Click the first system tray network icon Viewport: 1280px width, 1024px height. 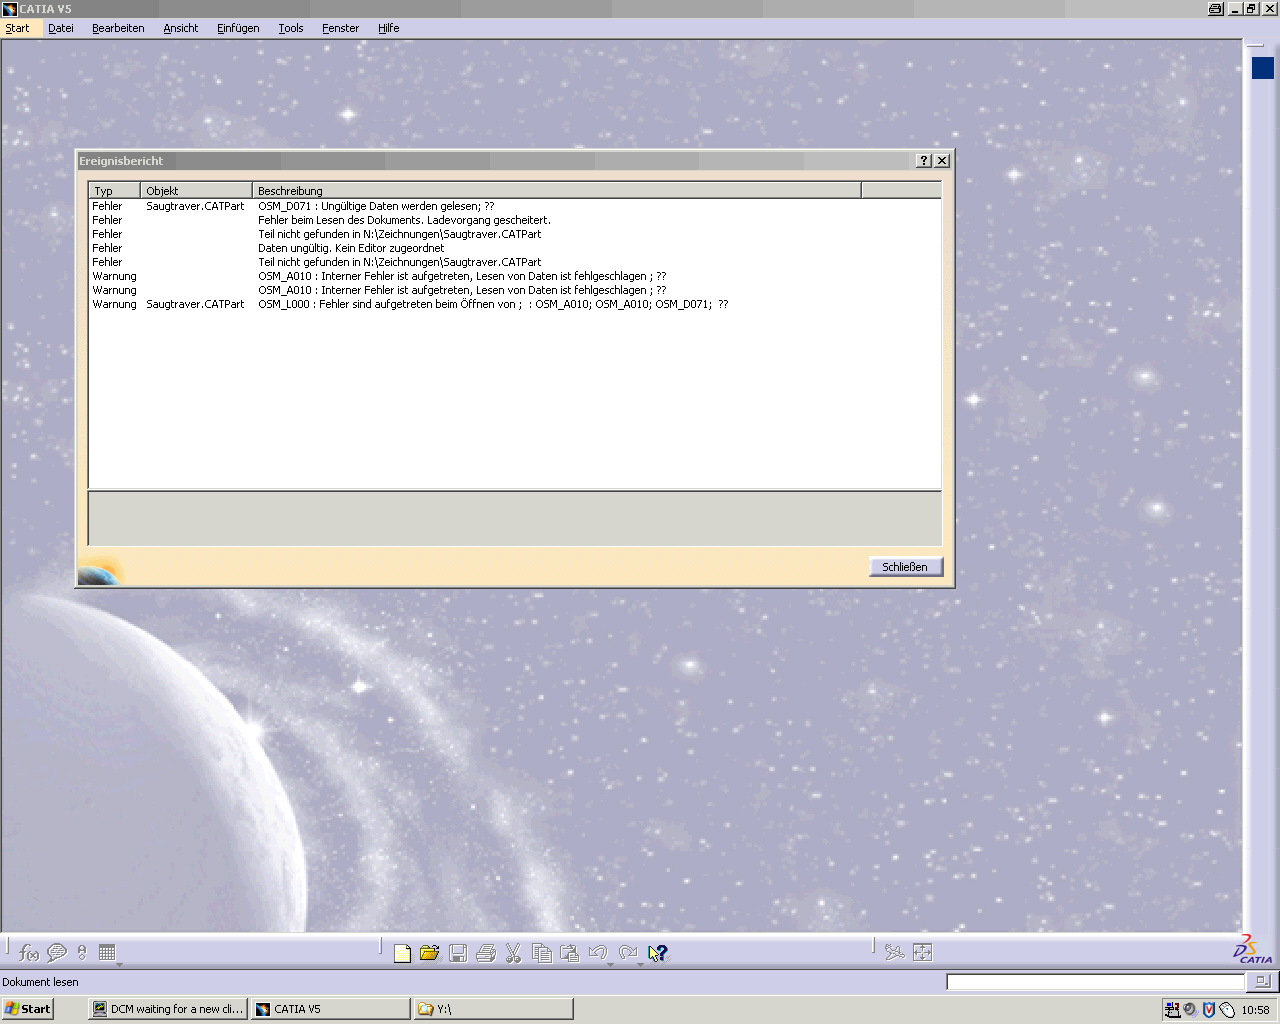(1172, 1010)
